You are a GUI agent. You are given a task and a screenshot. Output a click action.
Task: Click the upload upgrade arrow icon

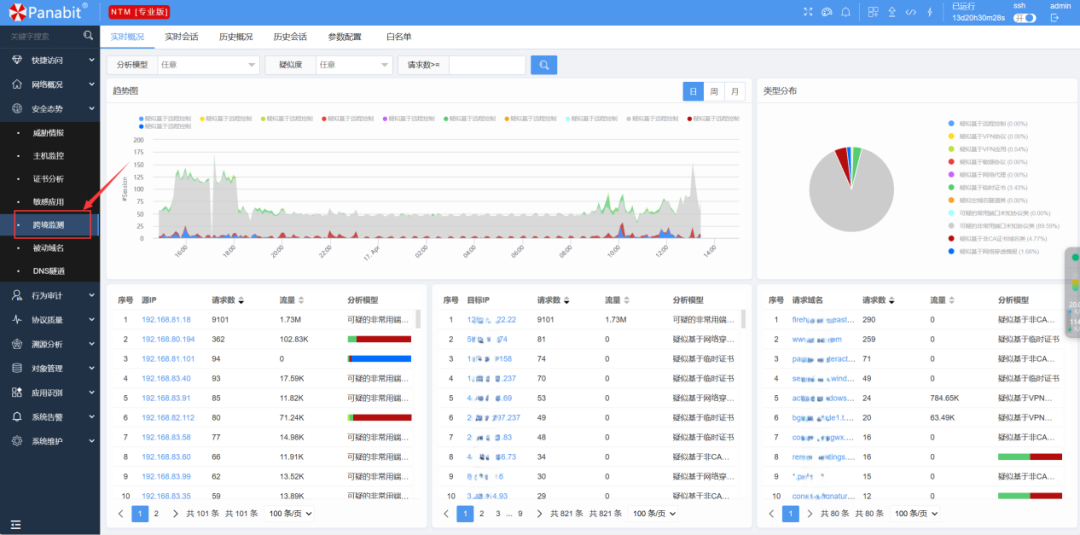click(893, 12)
